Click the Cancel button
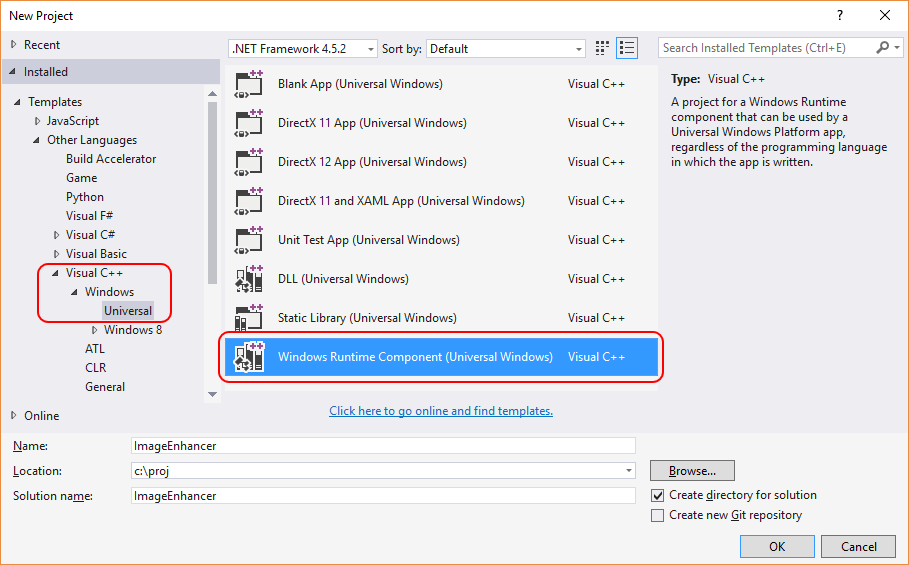This screenshot has height=565, width=909. point(859,546)
